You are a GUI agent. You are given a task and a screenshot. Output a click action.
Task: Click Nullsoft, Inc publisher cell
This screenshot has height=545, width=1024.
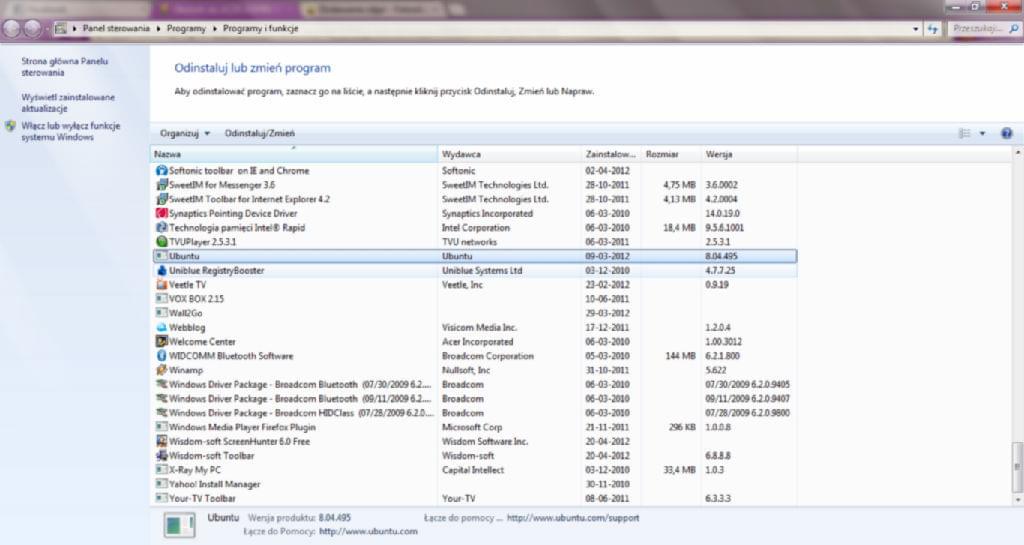[466, 370]
